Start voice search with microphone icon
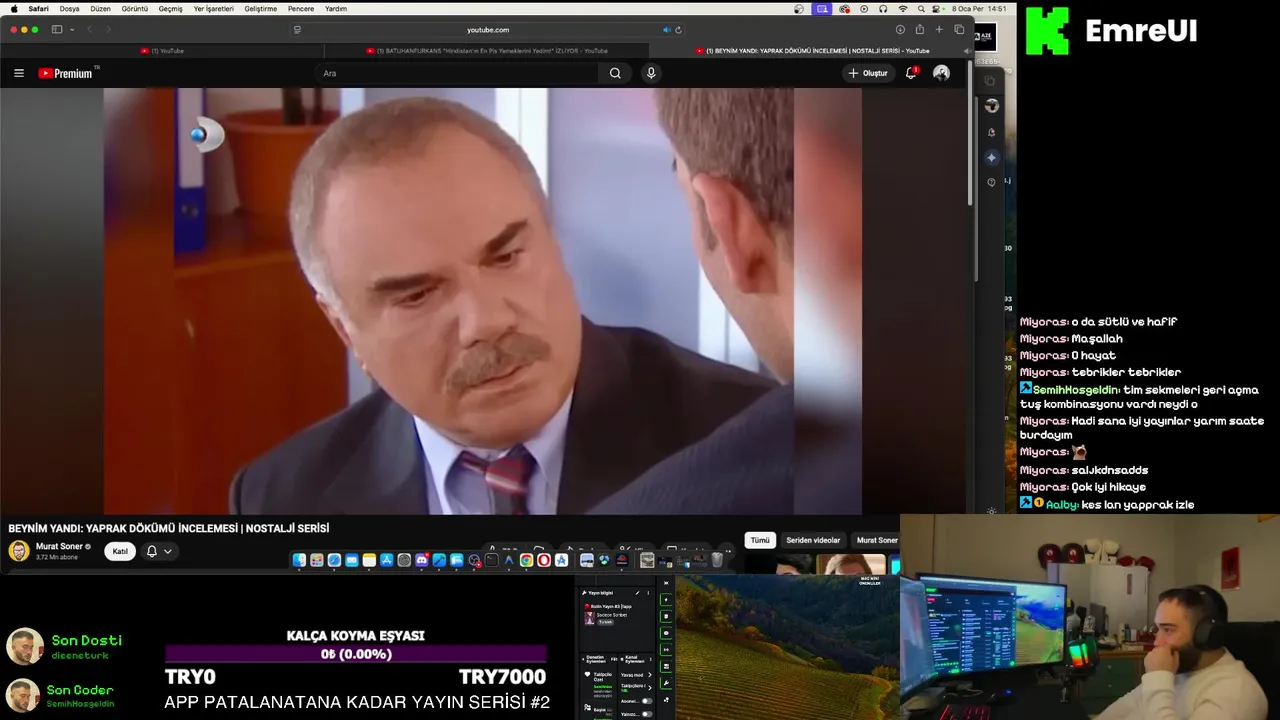This screenshot has height=720, width=1280. tap(651, 73)
